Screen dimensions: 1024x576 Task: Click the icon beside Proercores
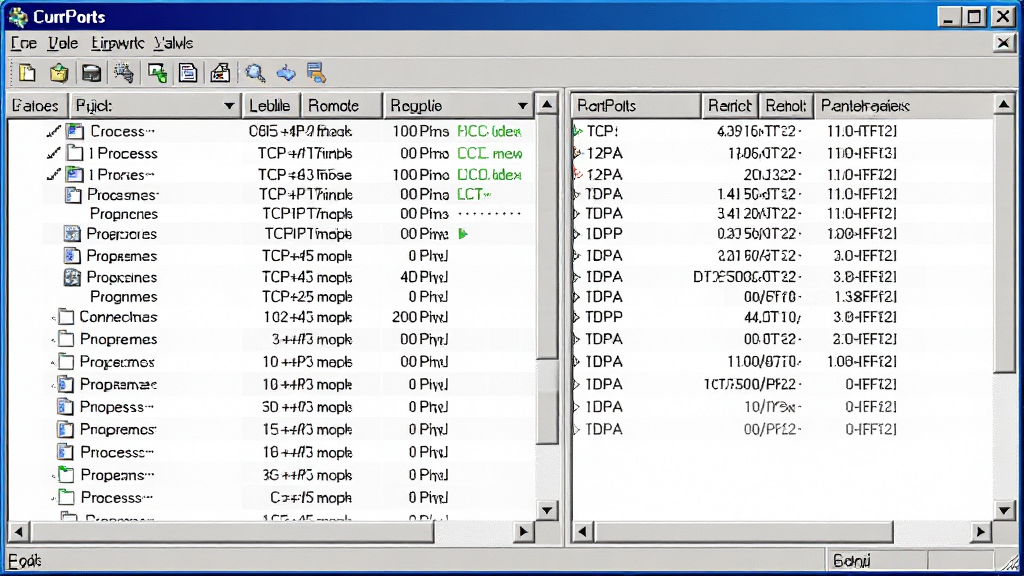coord(72,234)
